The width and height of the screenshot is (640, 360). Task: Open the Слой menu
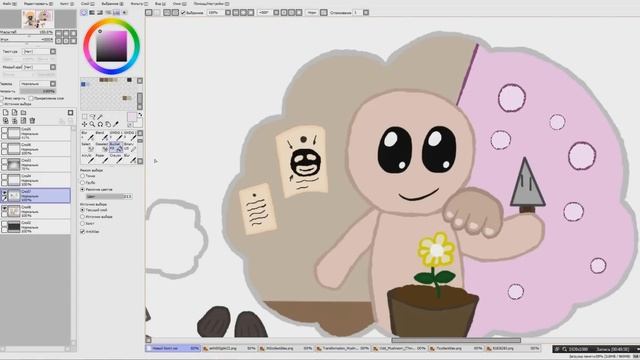[87, 3]
